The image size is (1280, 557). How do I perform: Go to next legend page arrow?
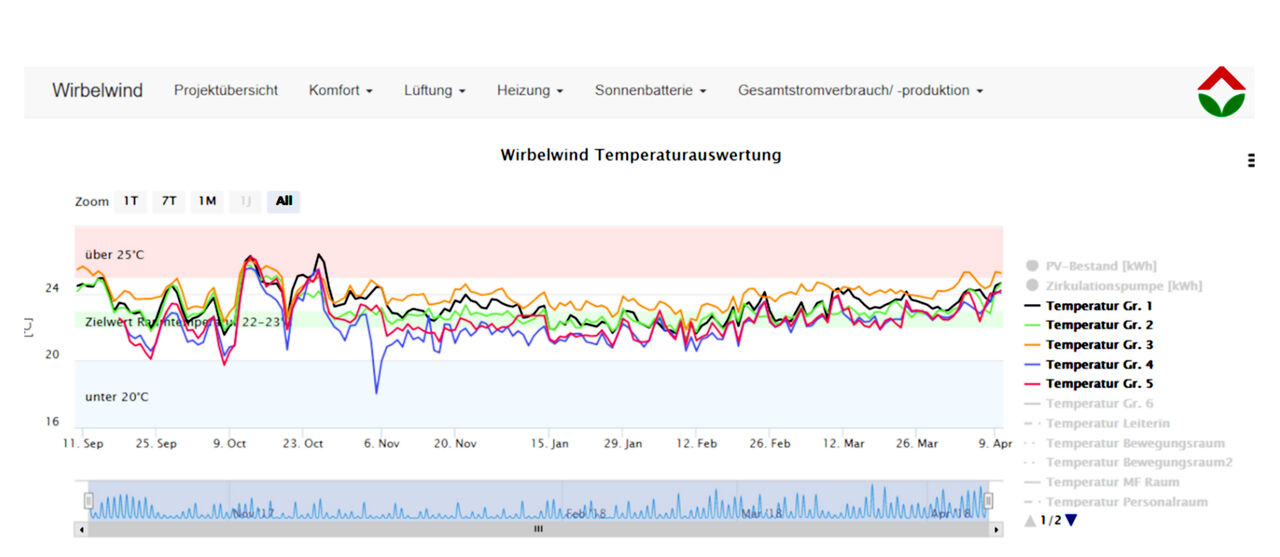tap(1072, 520)
